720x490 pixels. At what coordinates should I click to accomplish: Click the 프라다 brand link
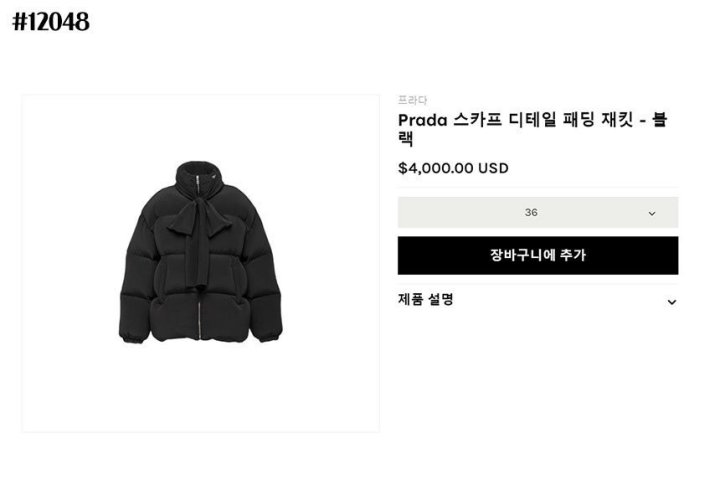[x=412, y=100]
